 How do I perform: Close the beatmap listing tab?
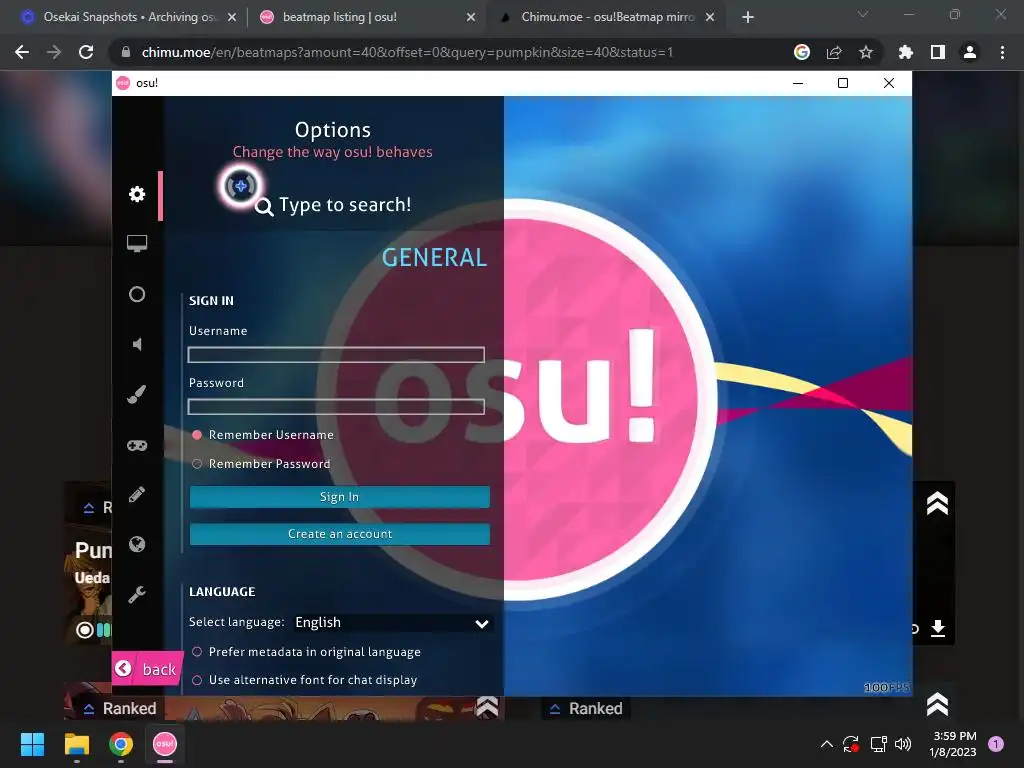pos(471,17)
